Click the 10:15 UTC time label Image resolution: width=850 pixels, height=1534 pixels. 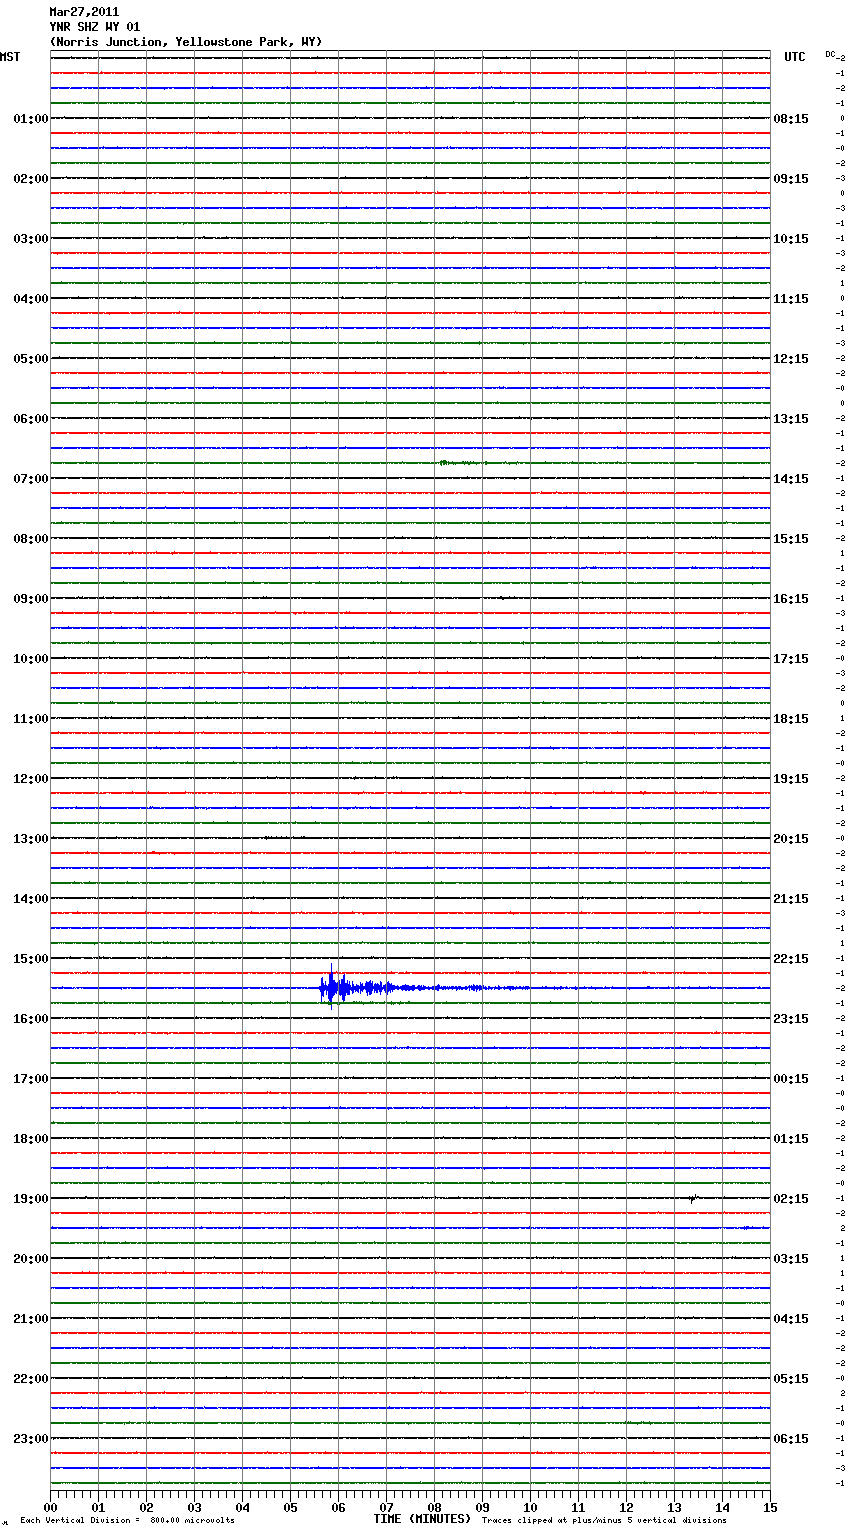pyautogui.click(x=791, y=239)
